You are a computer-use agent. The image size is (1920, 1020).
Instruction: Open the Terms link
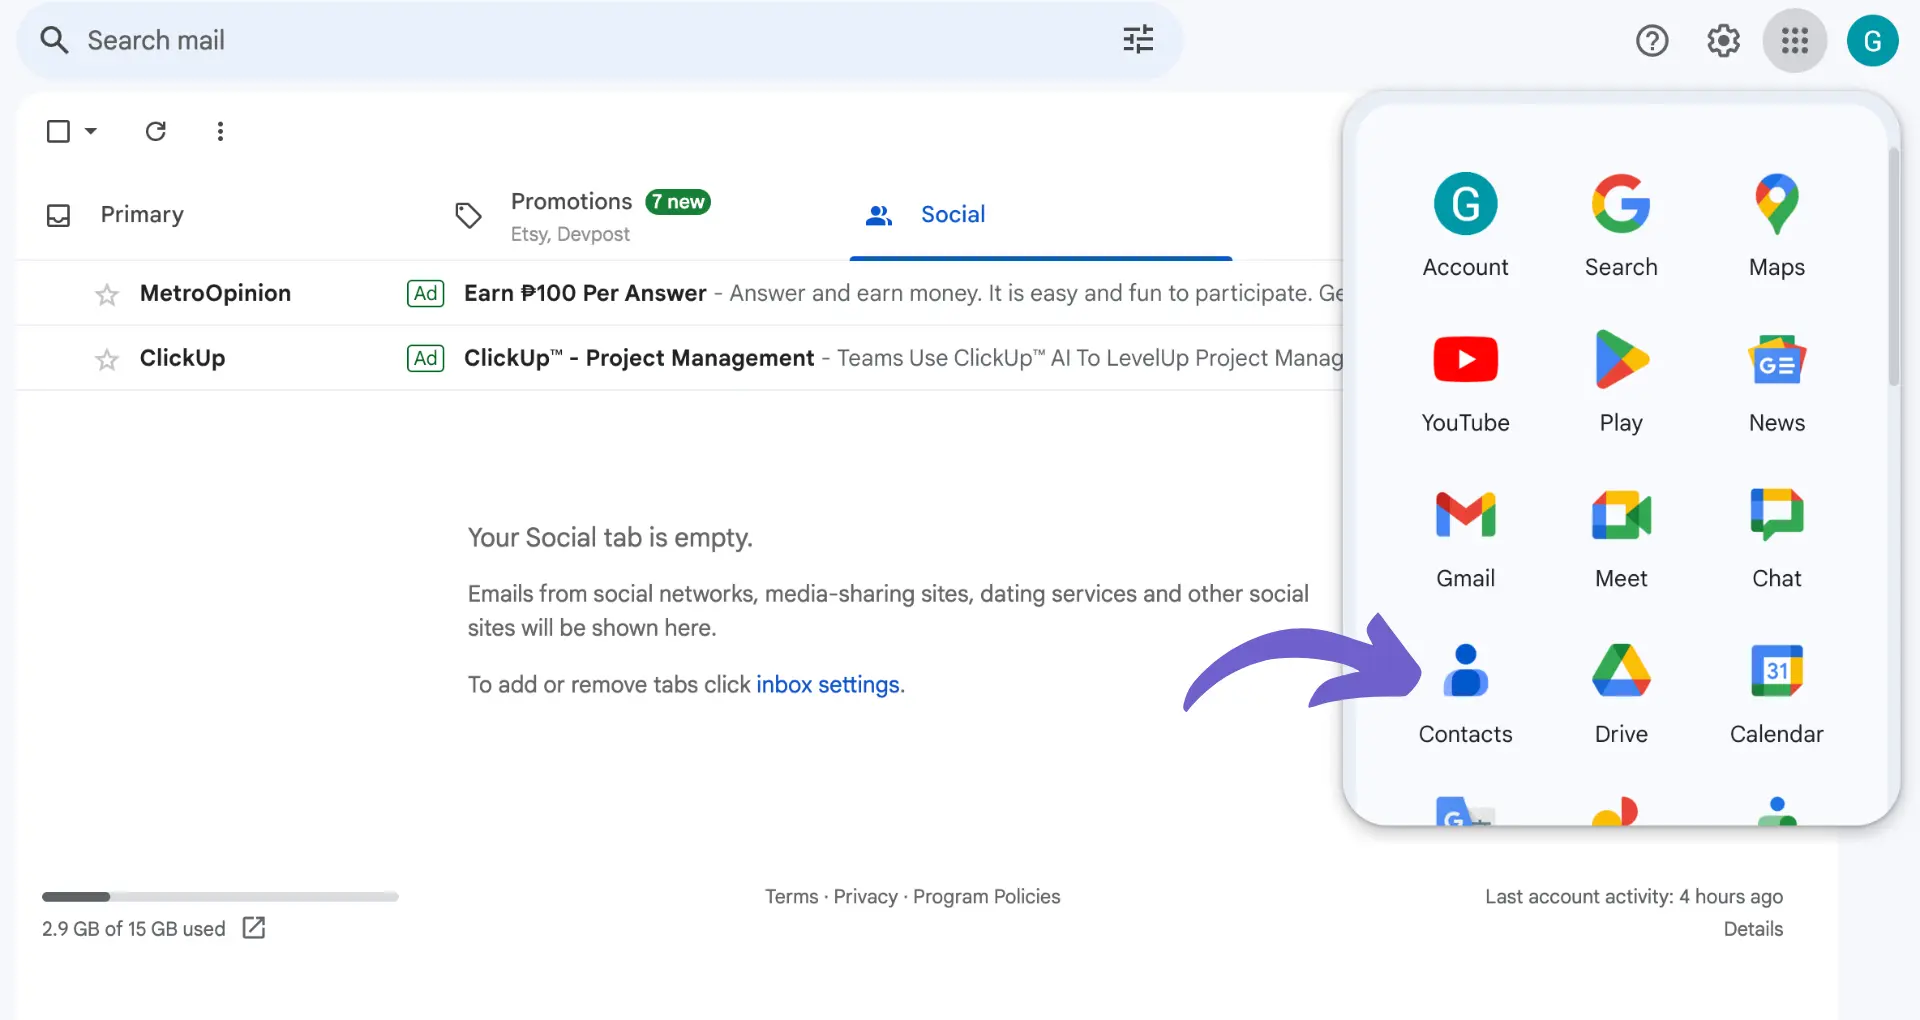pyautogui.click(x=791, y=897)
